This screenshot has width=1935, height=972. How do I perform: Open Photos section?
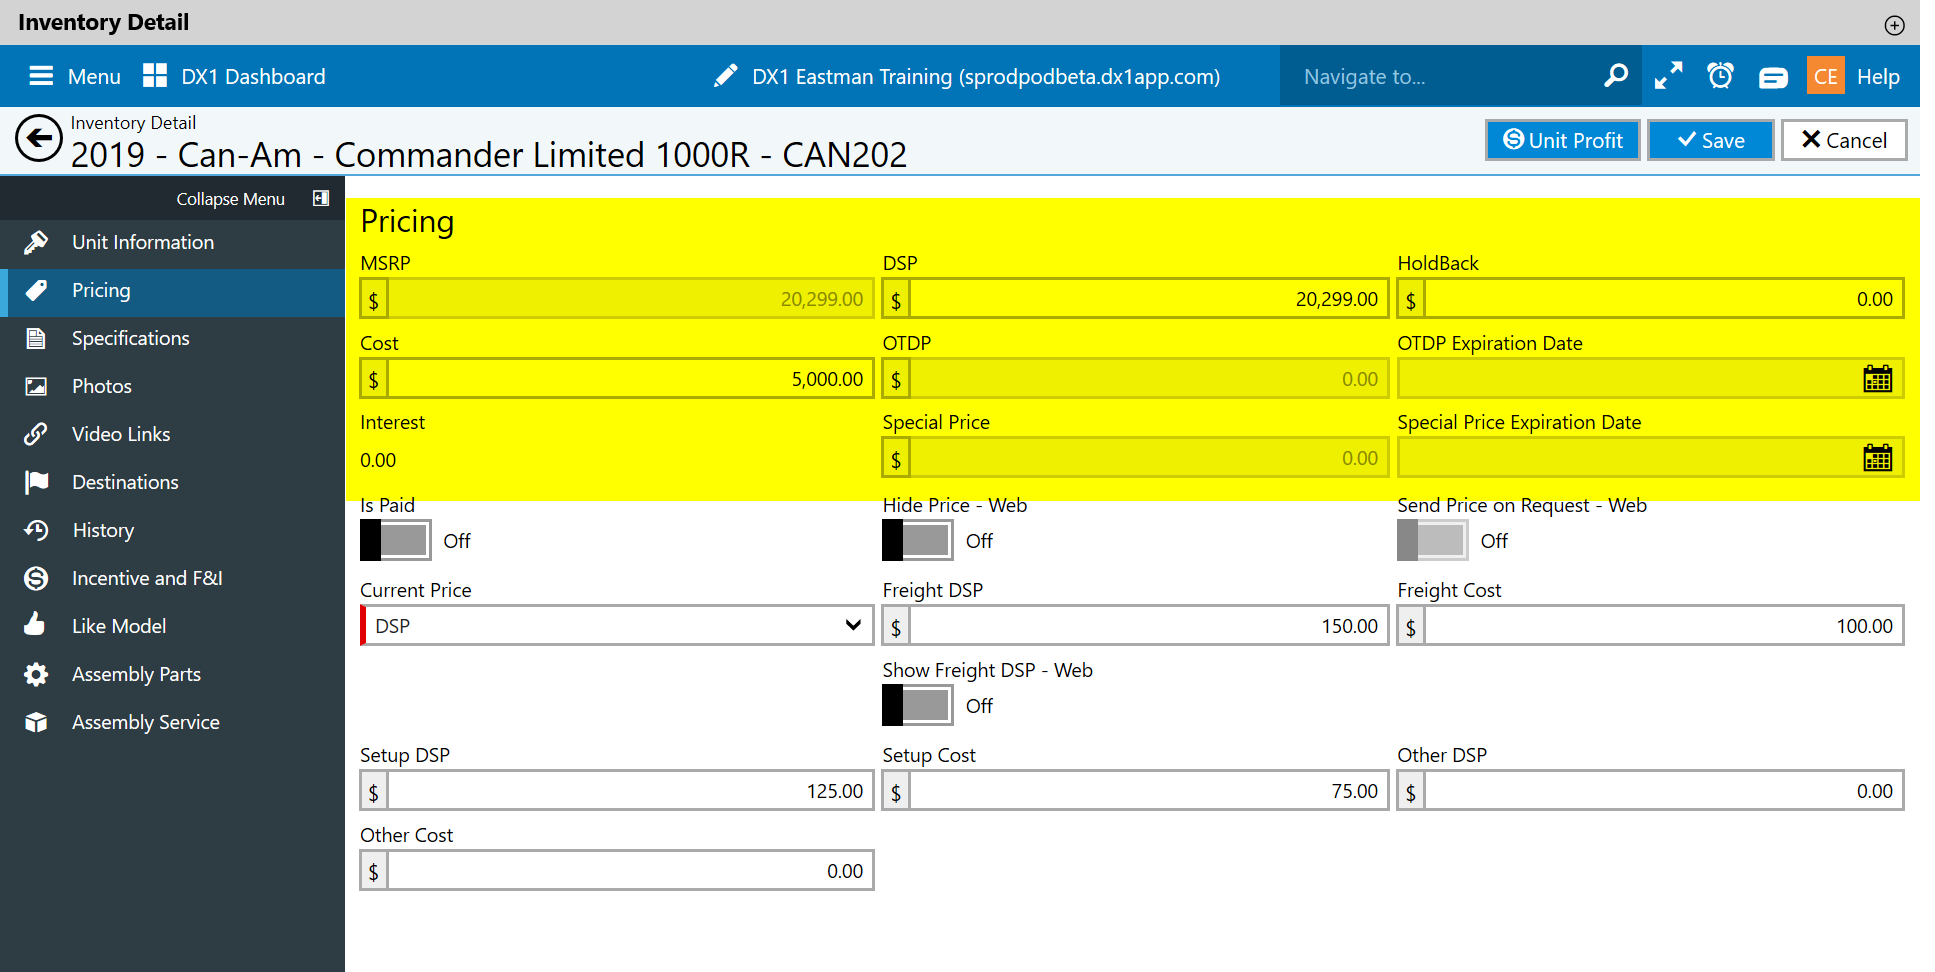click(172, 386)
